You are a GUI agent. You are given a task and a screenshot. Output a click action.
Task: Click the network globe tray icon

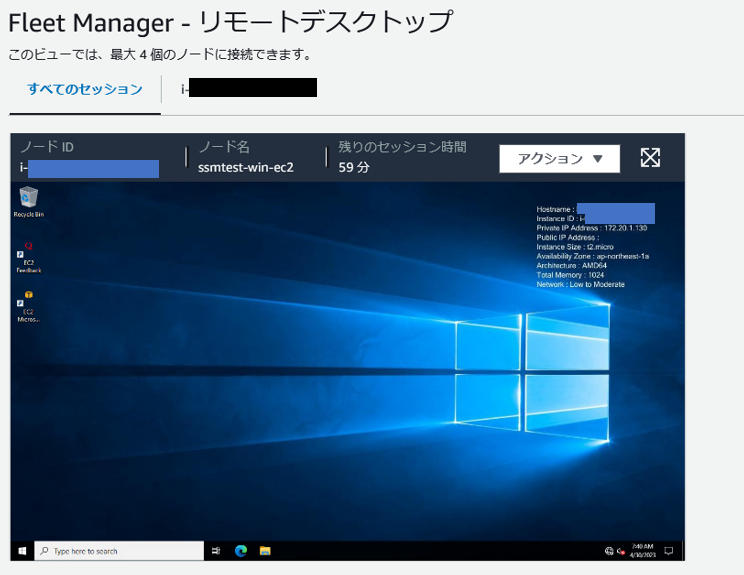coord(609,551)
